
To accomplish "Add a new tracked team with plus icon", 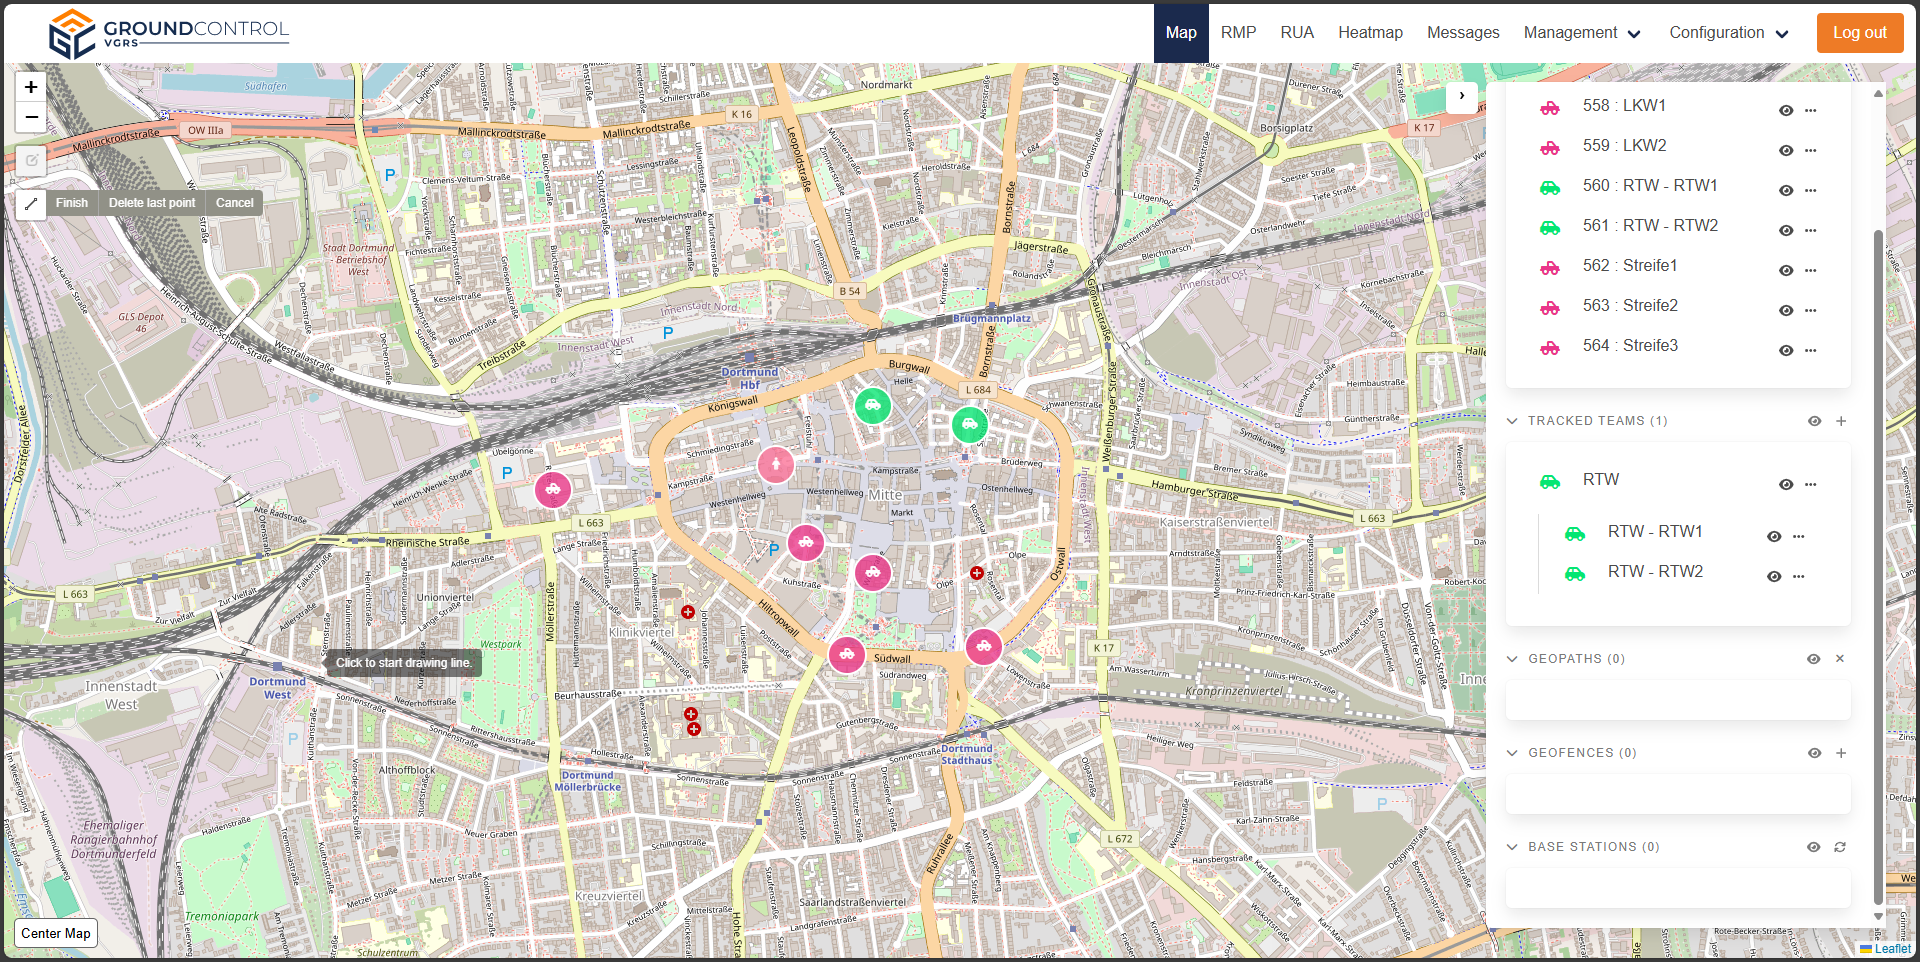I will 1840,421.
